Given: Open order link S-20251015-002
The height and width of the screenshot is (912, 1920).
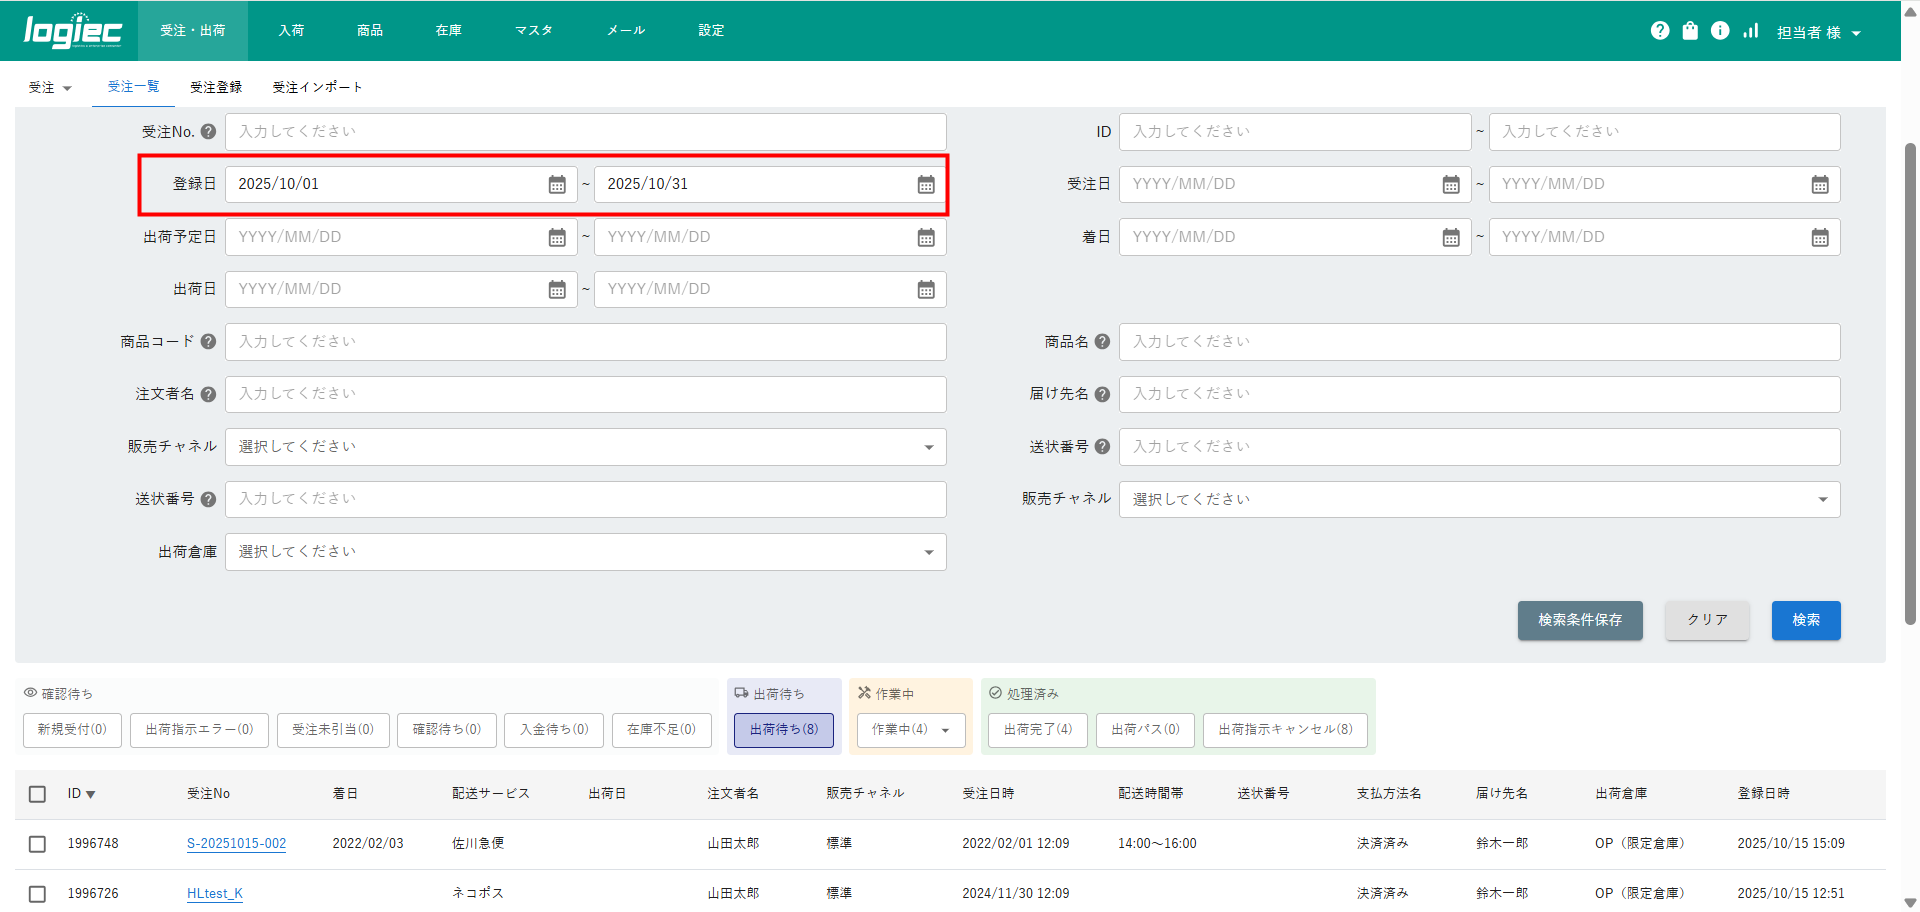Looking at the screenshot, I should (236, 844).
